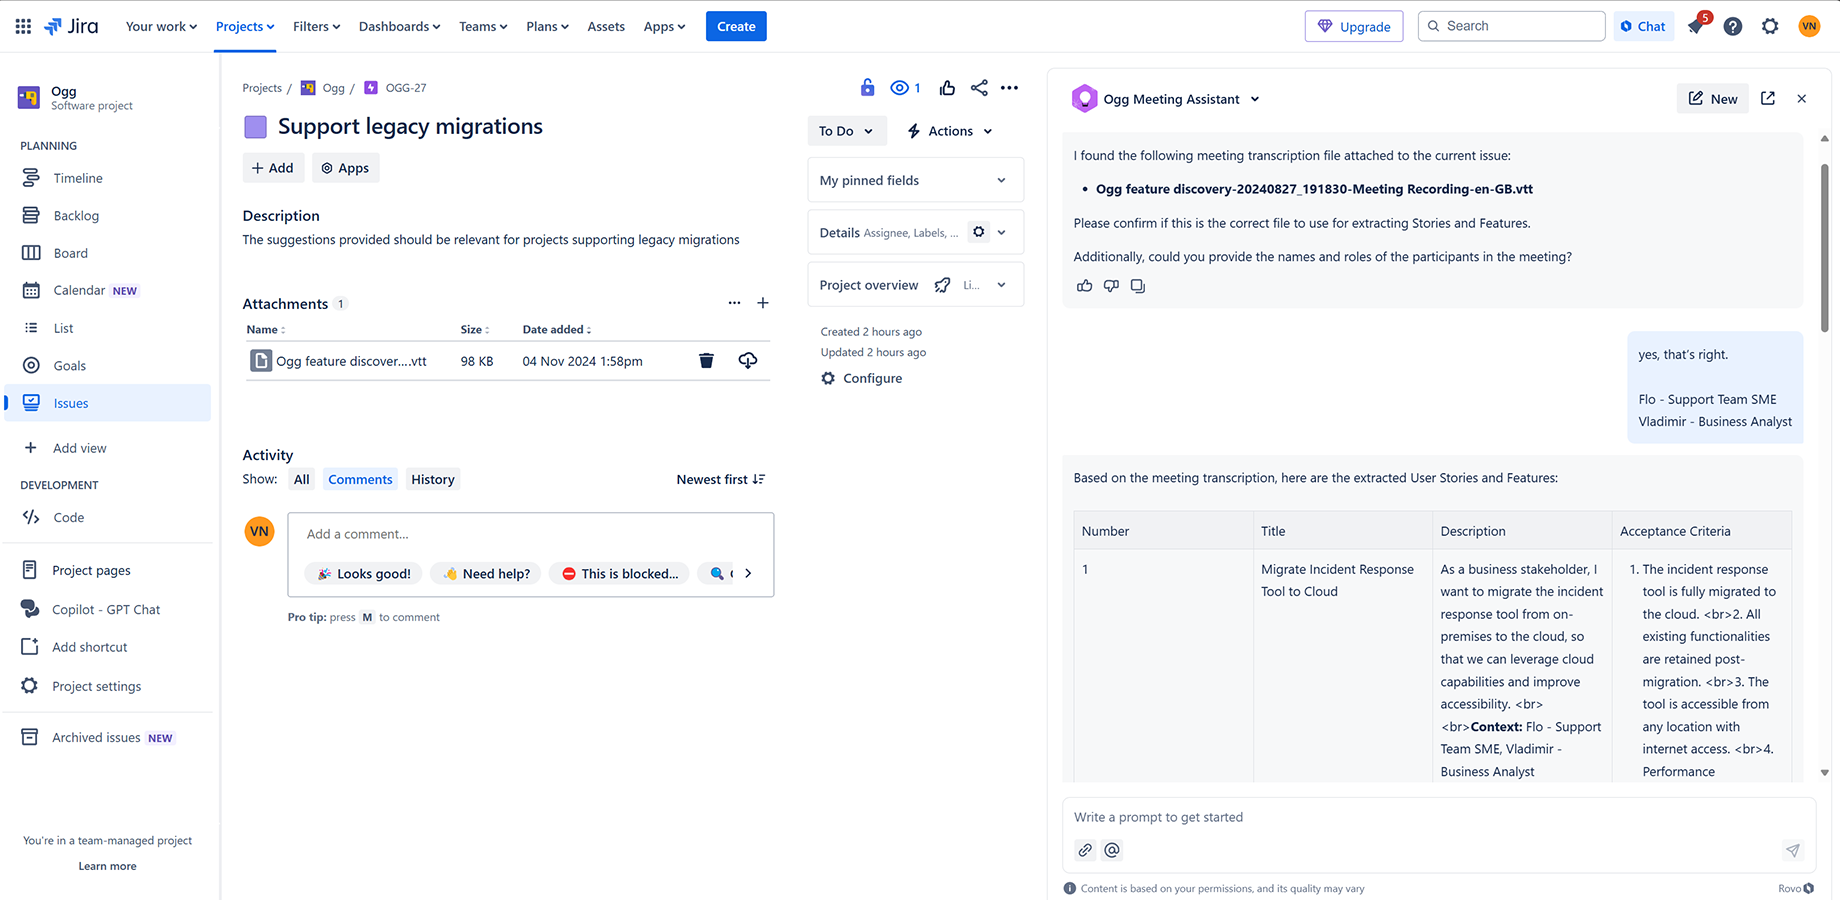The height and width of the screenshot is (900, 1840).
Task: Open notifications bell icon
Action: (x=1696, y=27)
